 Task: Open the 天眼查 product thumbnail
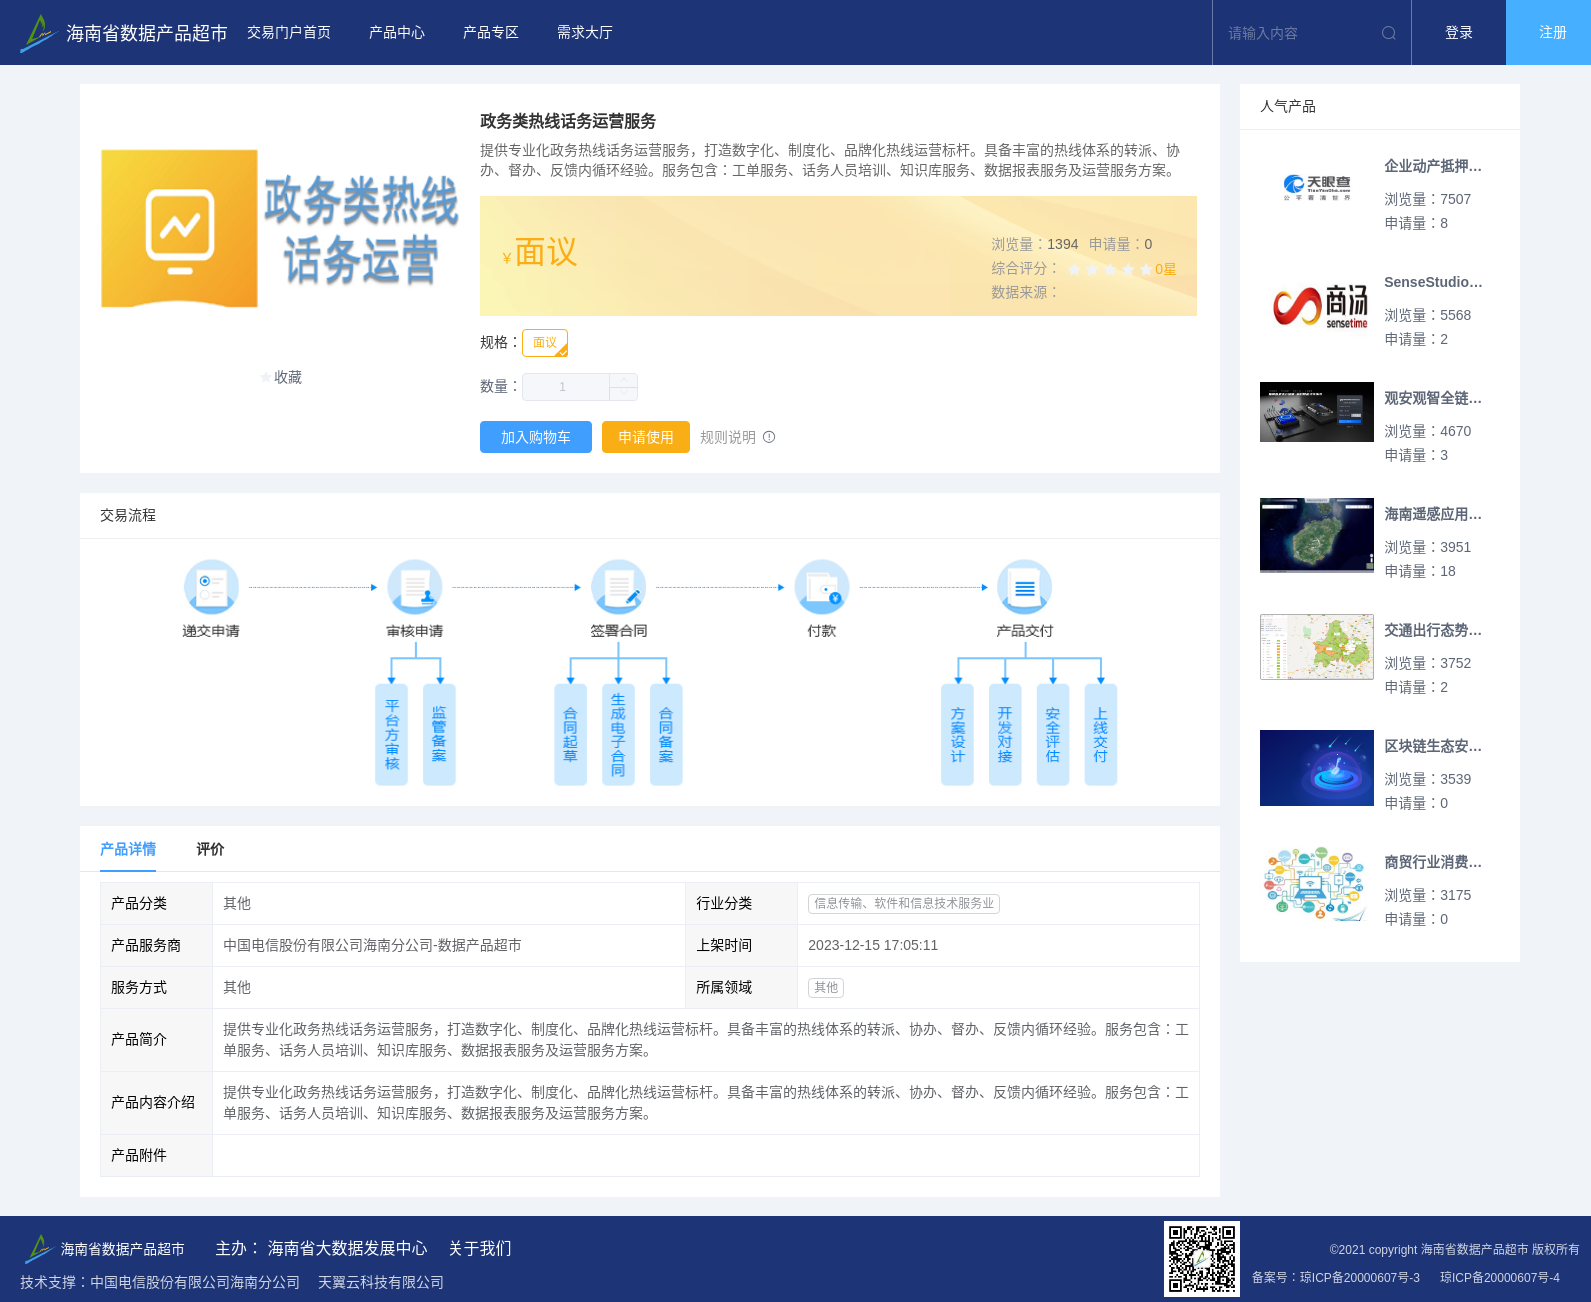pyautogui.click(x=1317, y=188)
